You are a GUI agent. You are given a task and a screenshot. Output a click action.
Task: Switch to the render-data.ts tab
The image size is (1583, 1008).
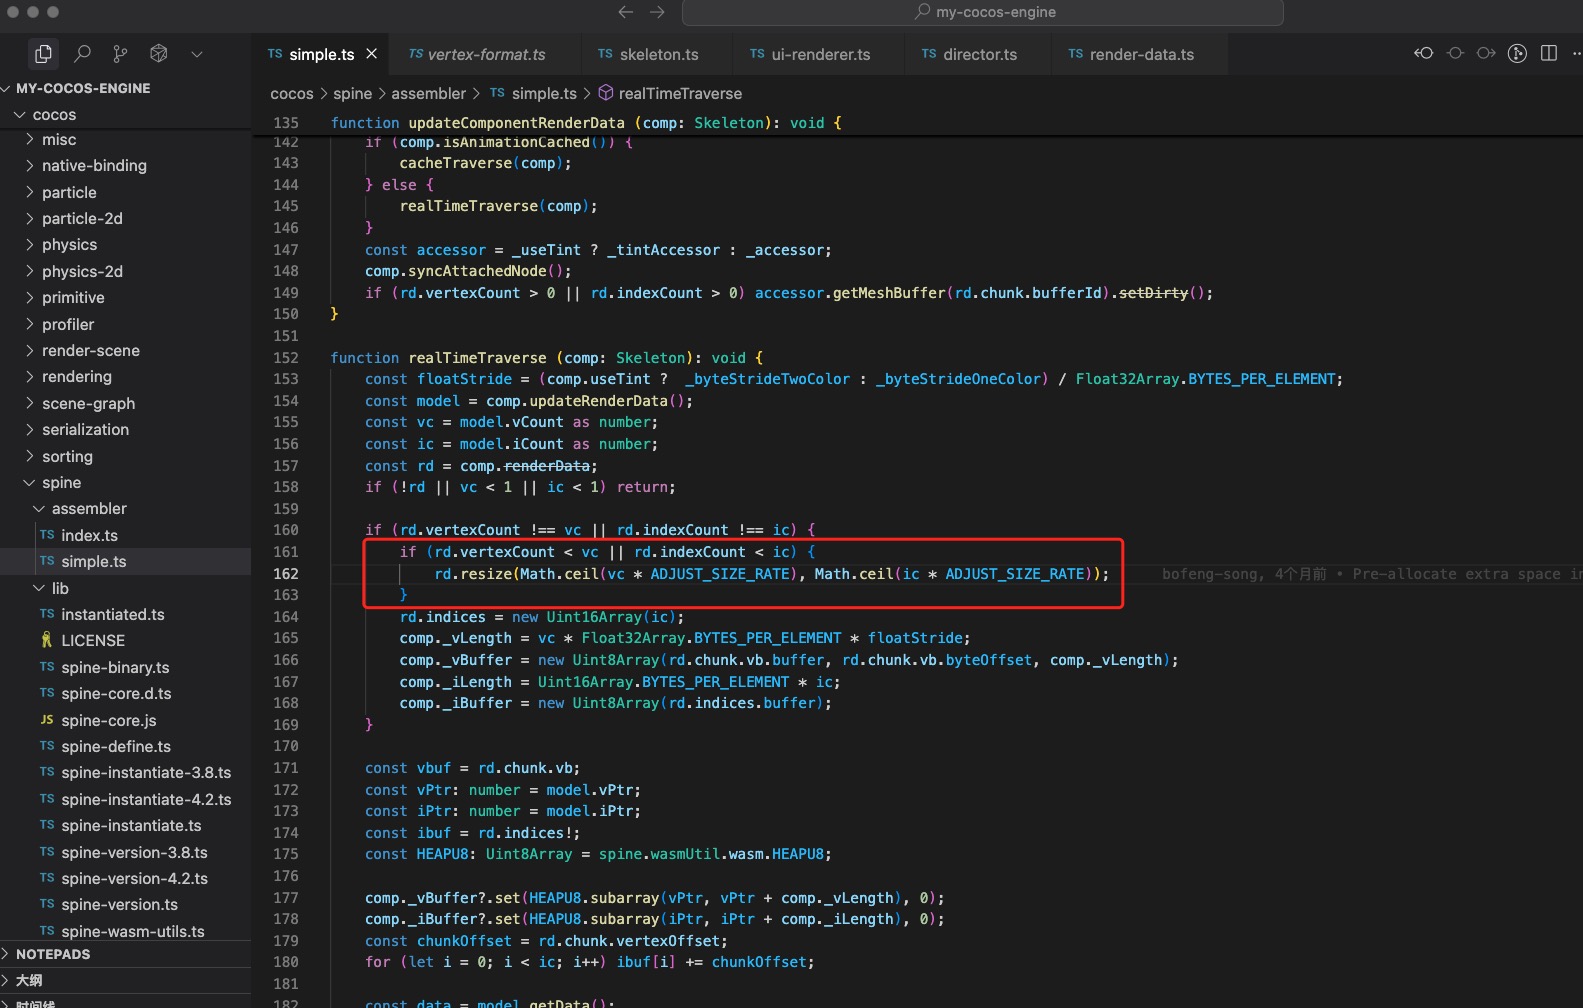click(x=1141, y=55)
